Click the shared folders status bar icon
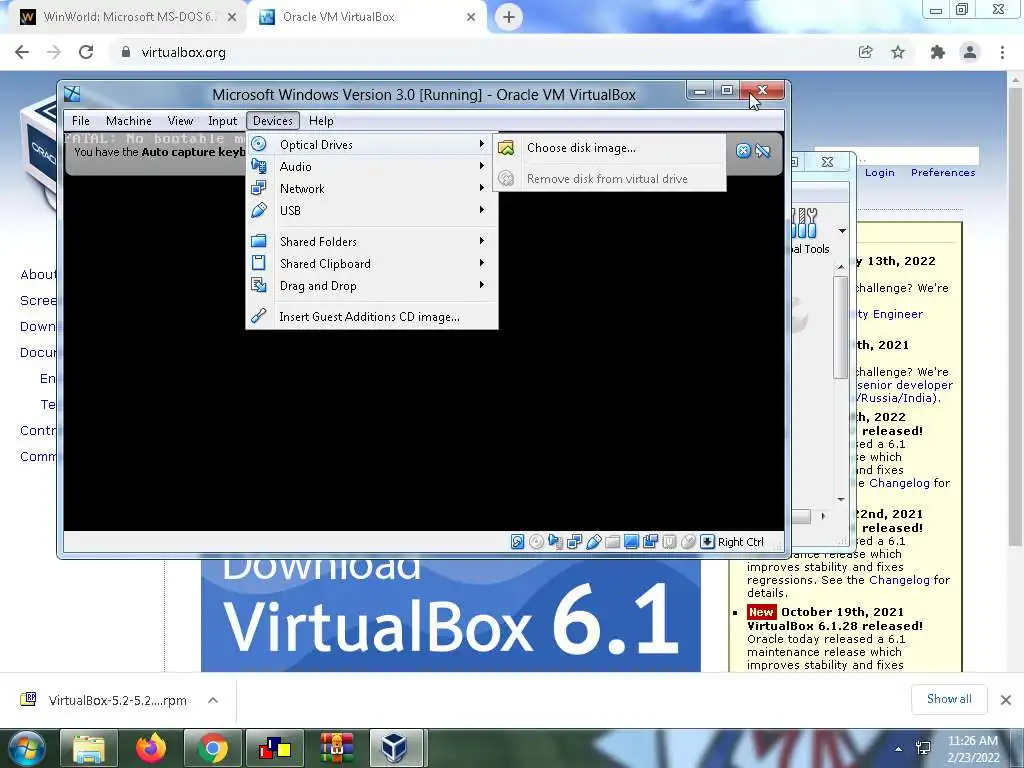 [613, 541]
